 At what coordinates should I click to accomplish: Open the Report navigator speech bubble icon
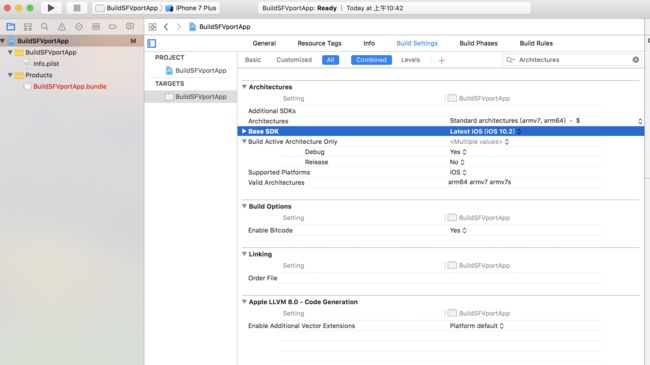tap(130, 27)
